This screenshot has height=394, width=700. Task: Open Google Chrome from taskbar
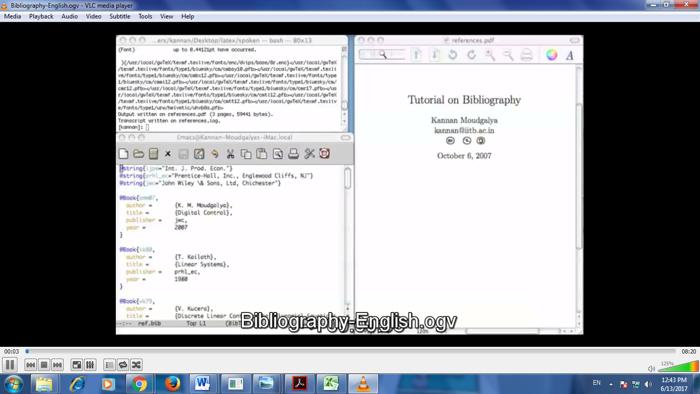point(139,384)
